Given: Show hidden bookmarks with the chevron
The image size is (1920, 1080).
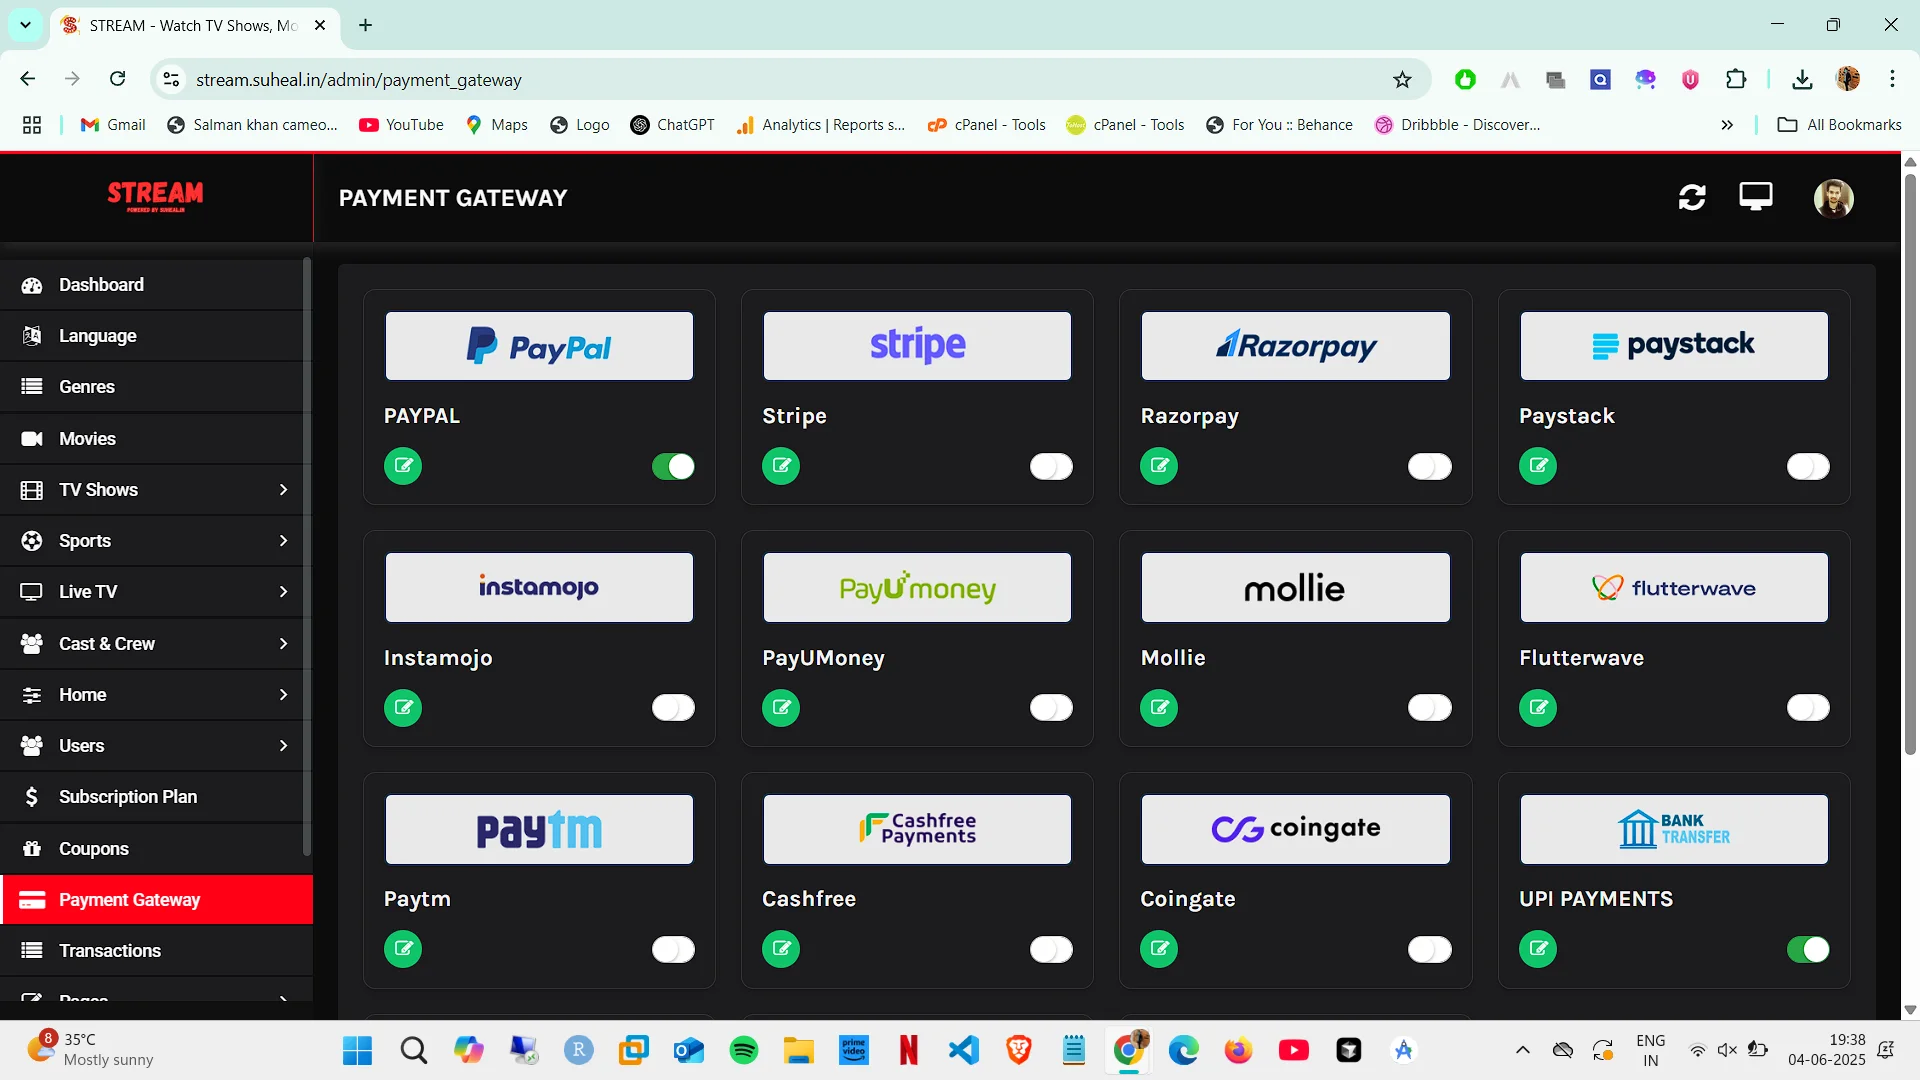Looking at the screenshot, I should pyautogui.click(x=1727, y=125).
